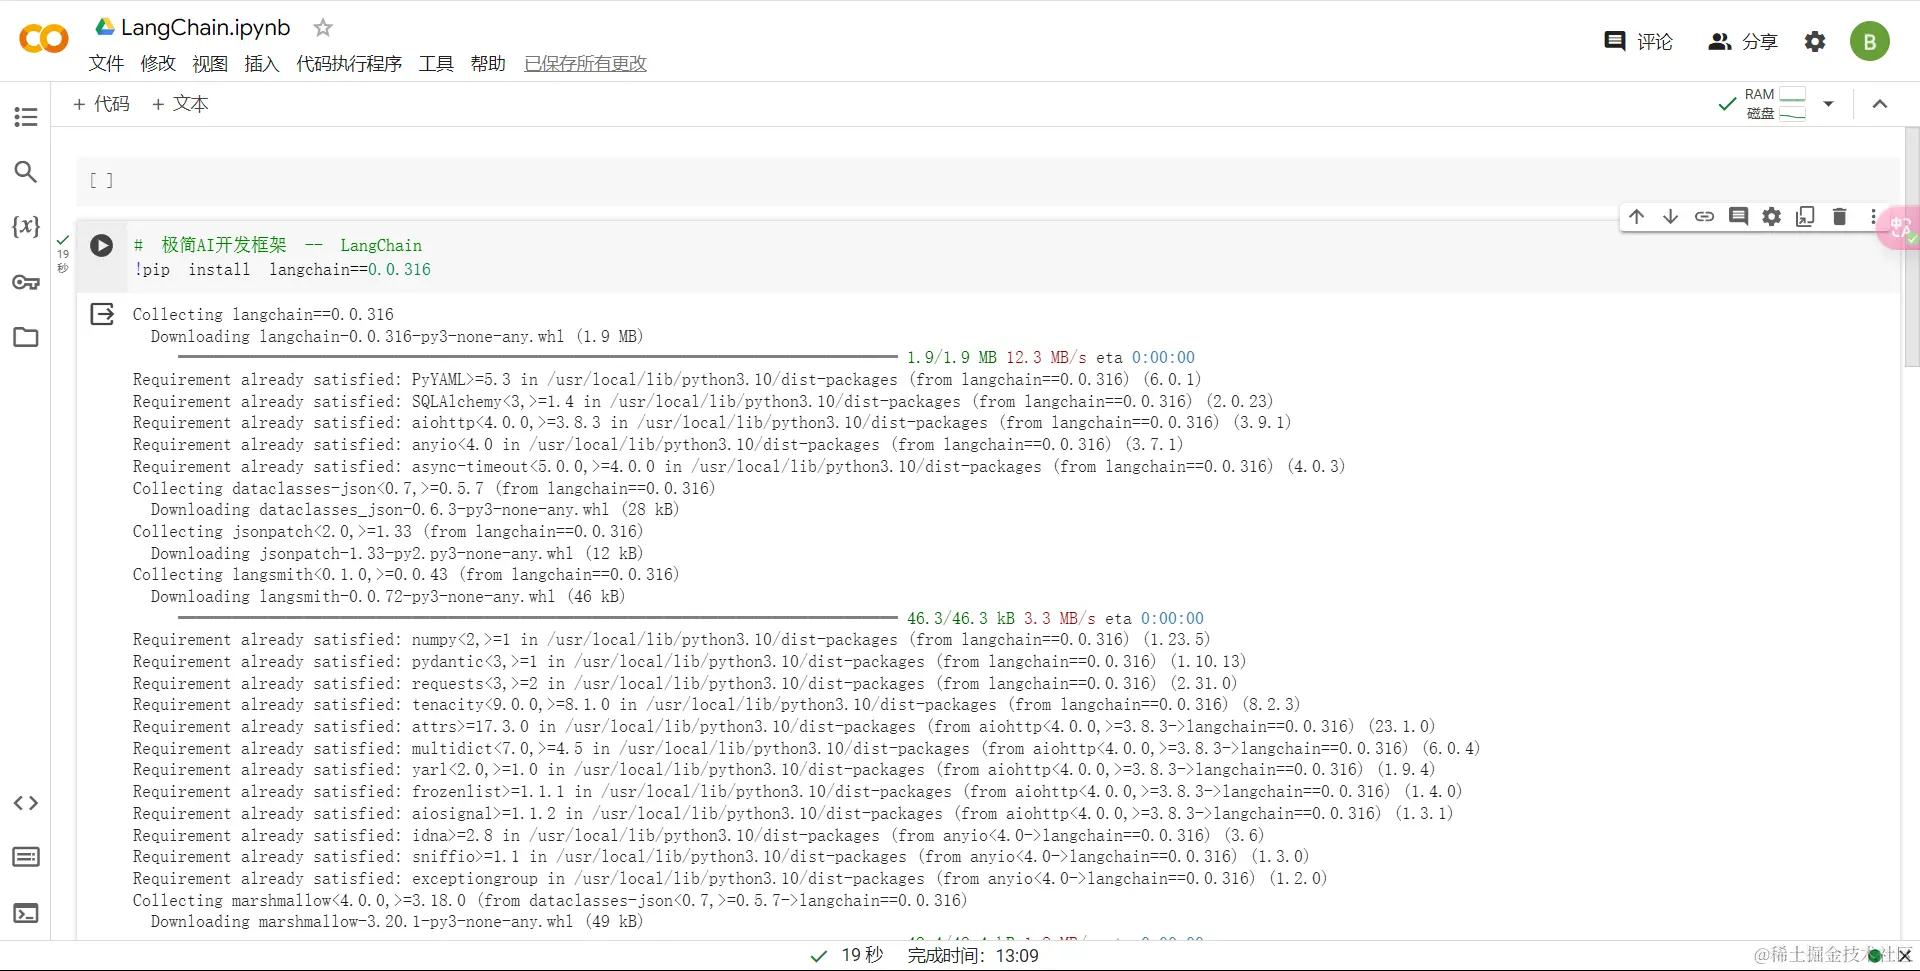Open the 代码执行程序 runtime menu

tap(349, 64)
